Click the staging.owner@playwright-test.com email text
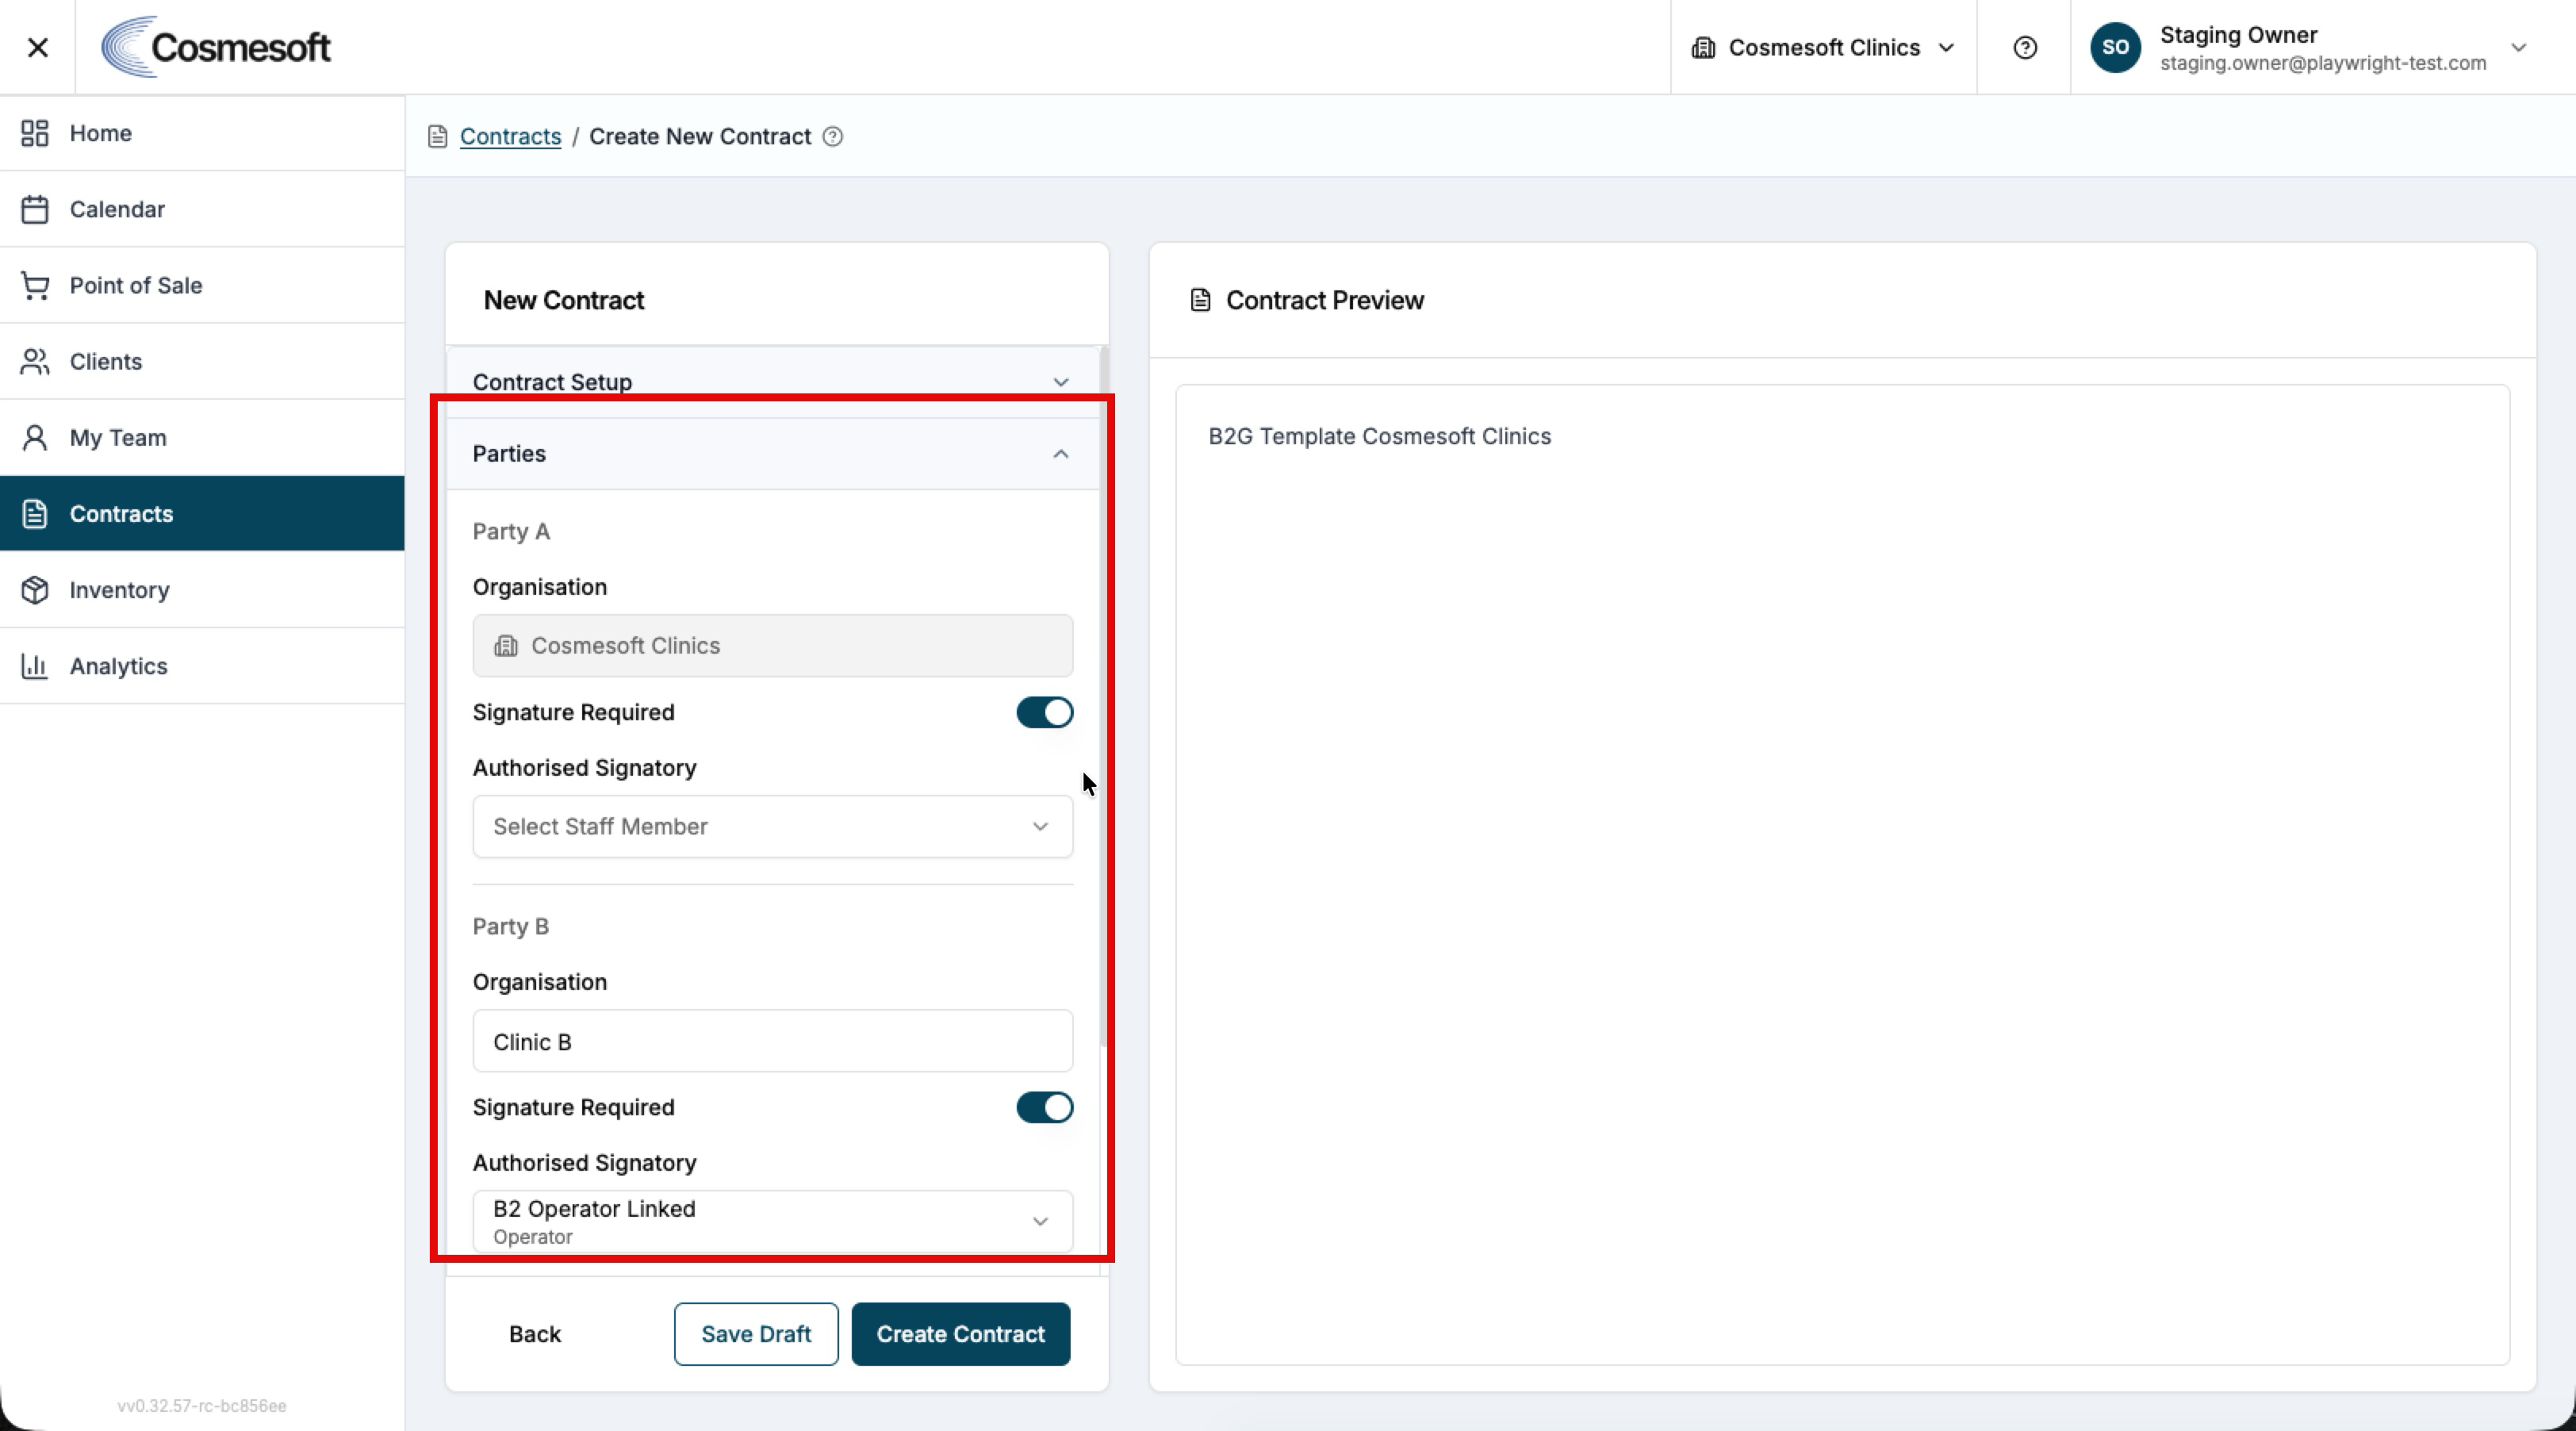This screenshot has width=2576, height=1431. (2322, 63)
